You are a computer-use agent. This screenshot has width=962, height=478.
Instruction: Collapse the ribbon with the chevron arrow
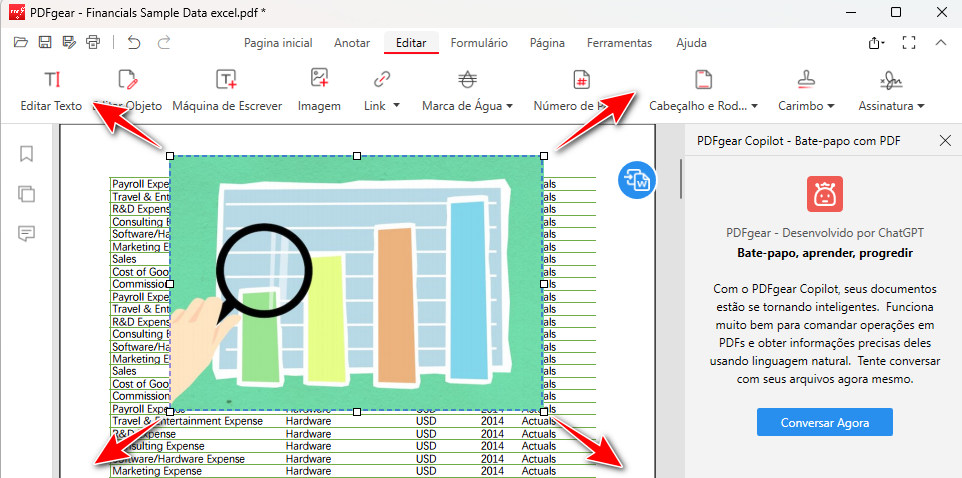(x=940, y=43)
